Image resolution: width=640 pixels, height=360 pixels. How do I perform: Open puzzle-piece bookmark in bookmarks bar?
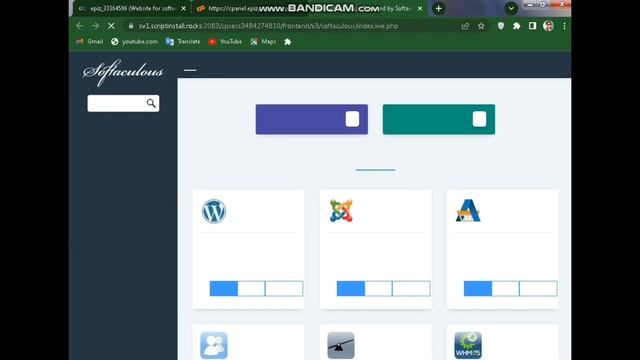(287, 42)
